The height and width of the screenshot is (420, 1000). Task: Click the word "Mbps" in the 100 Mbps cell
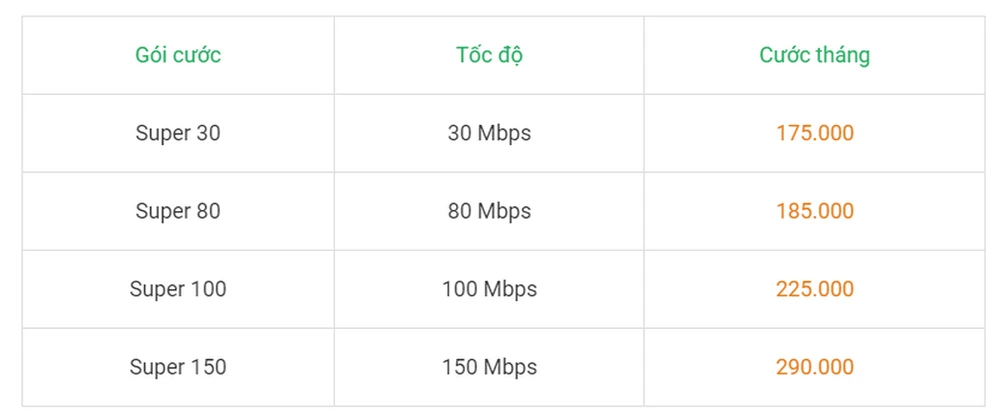pos(510,289)
